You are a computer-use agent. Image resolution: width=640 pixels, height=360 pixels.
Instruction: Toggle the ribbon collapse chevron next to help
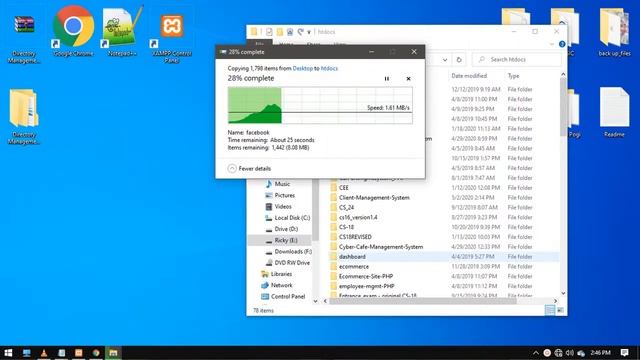coord(552,44)
